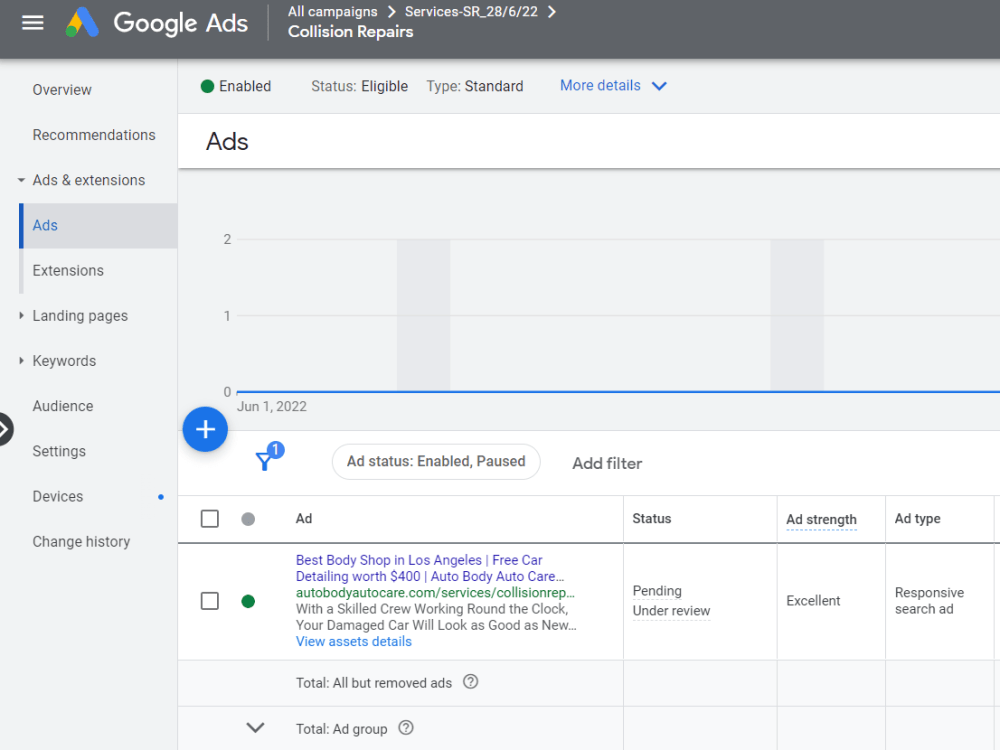This screenshot has width=1000, height=750.
Task: Expand the Keywords section
Action: [21, 361]
